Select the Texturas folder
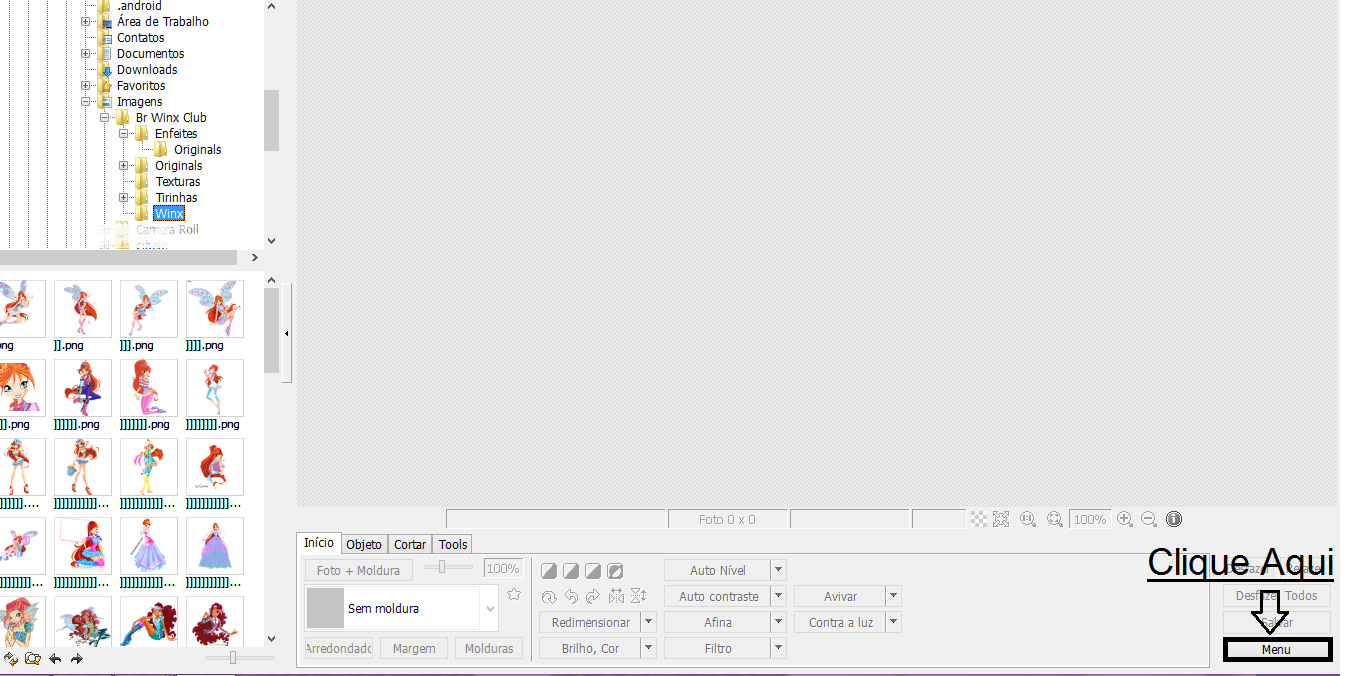The width and height of the screenshot is (1366, 676). click(178, 181)
